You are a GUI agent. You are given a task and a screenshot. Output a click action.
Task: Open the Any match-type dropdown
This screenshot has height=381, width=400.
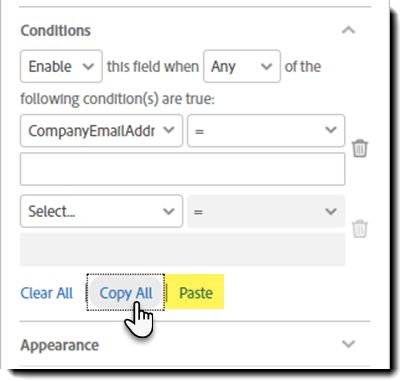pos(242,66)
